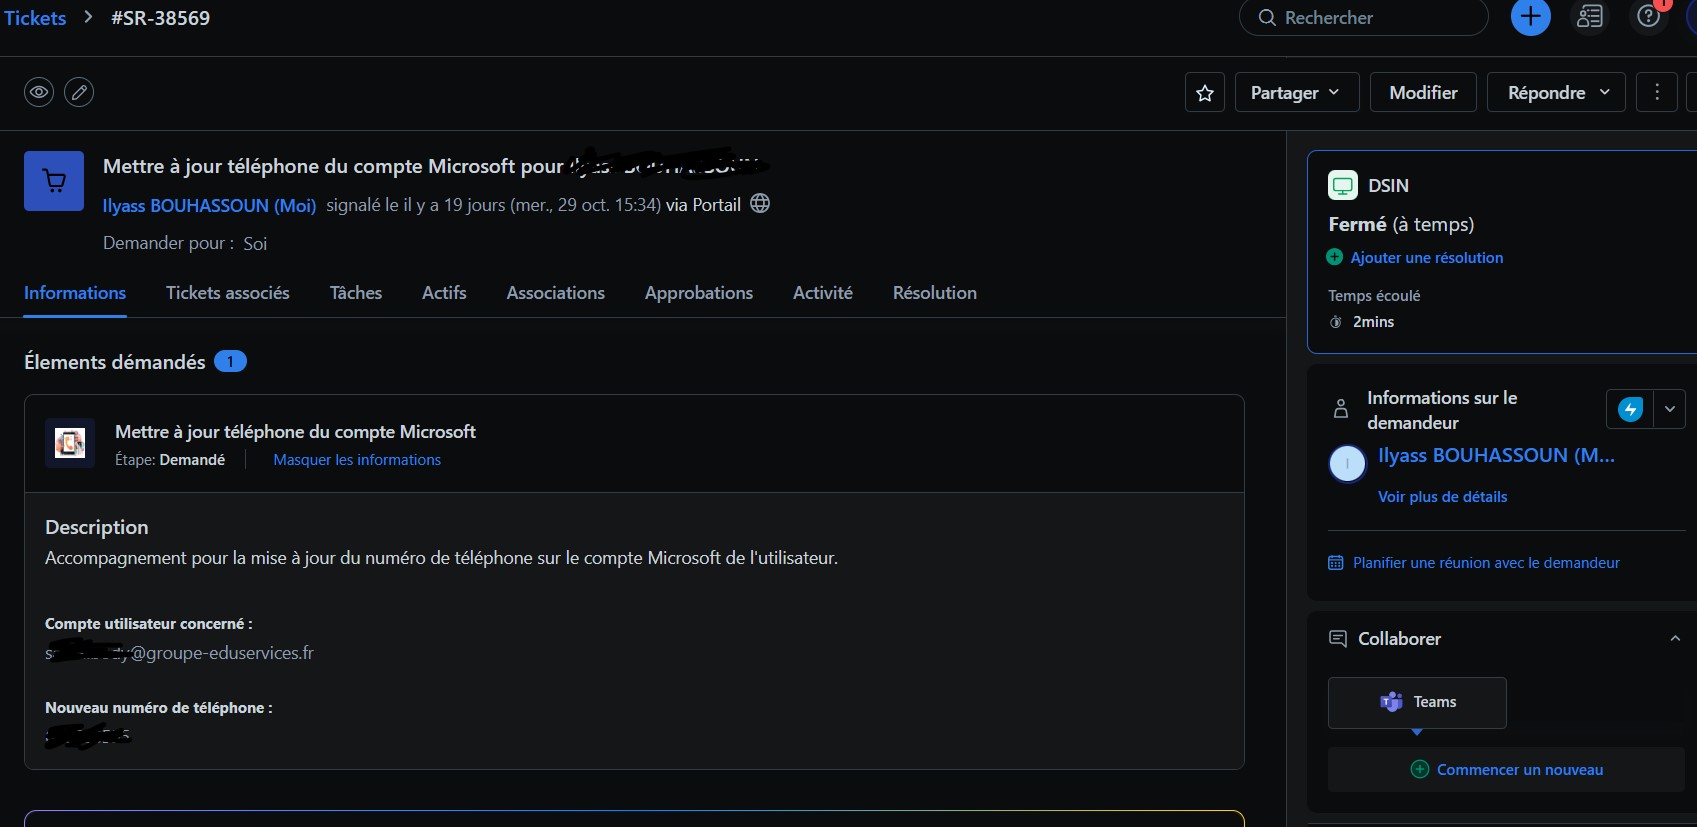Expand the requester info chevron dropdown
Screen dimensions: 1697x827
(x=1669, y=409)
